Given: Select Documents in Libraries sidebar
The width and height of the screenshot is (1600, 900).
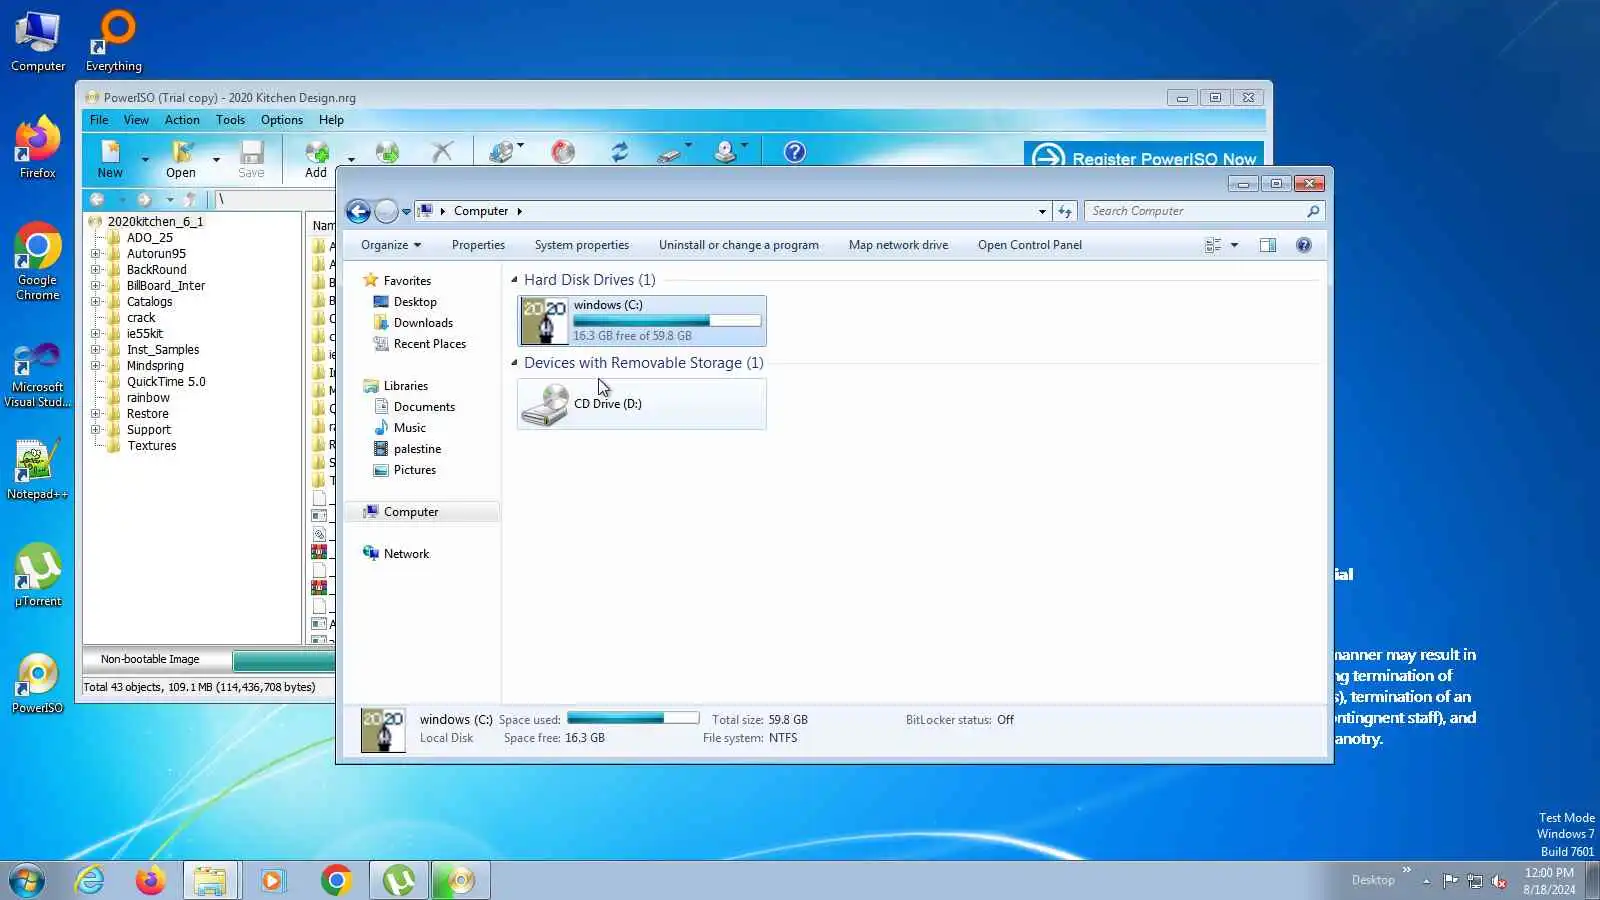Looking at the screenshot, I should coord(424,407).
